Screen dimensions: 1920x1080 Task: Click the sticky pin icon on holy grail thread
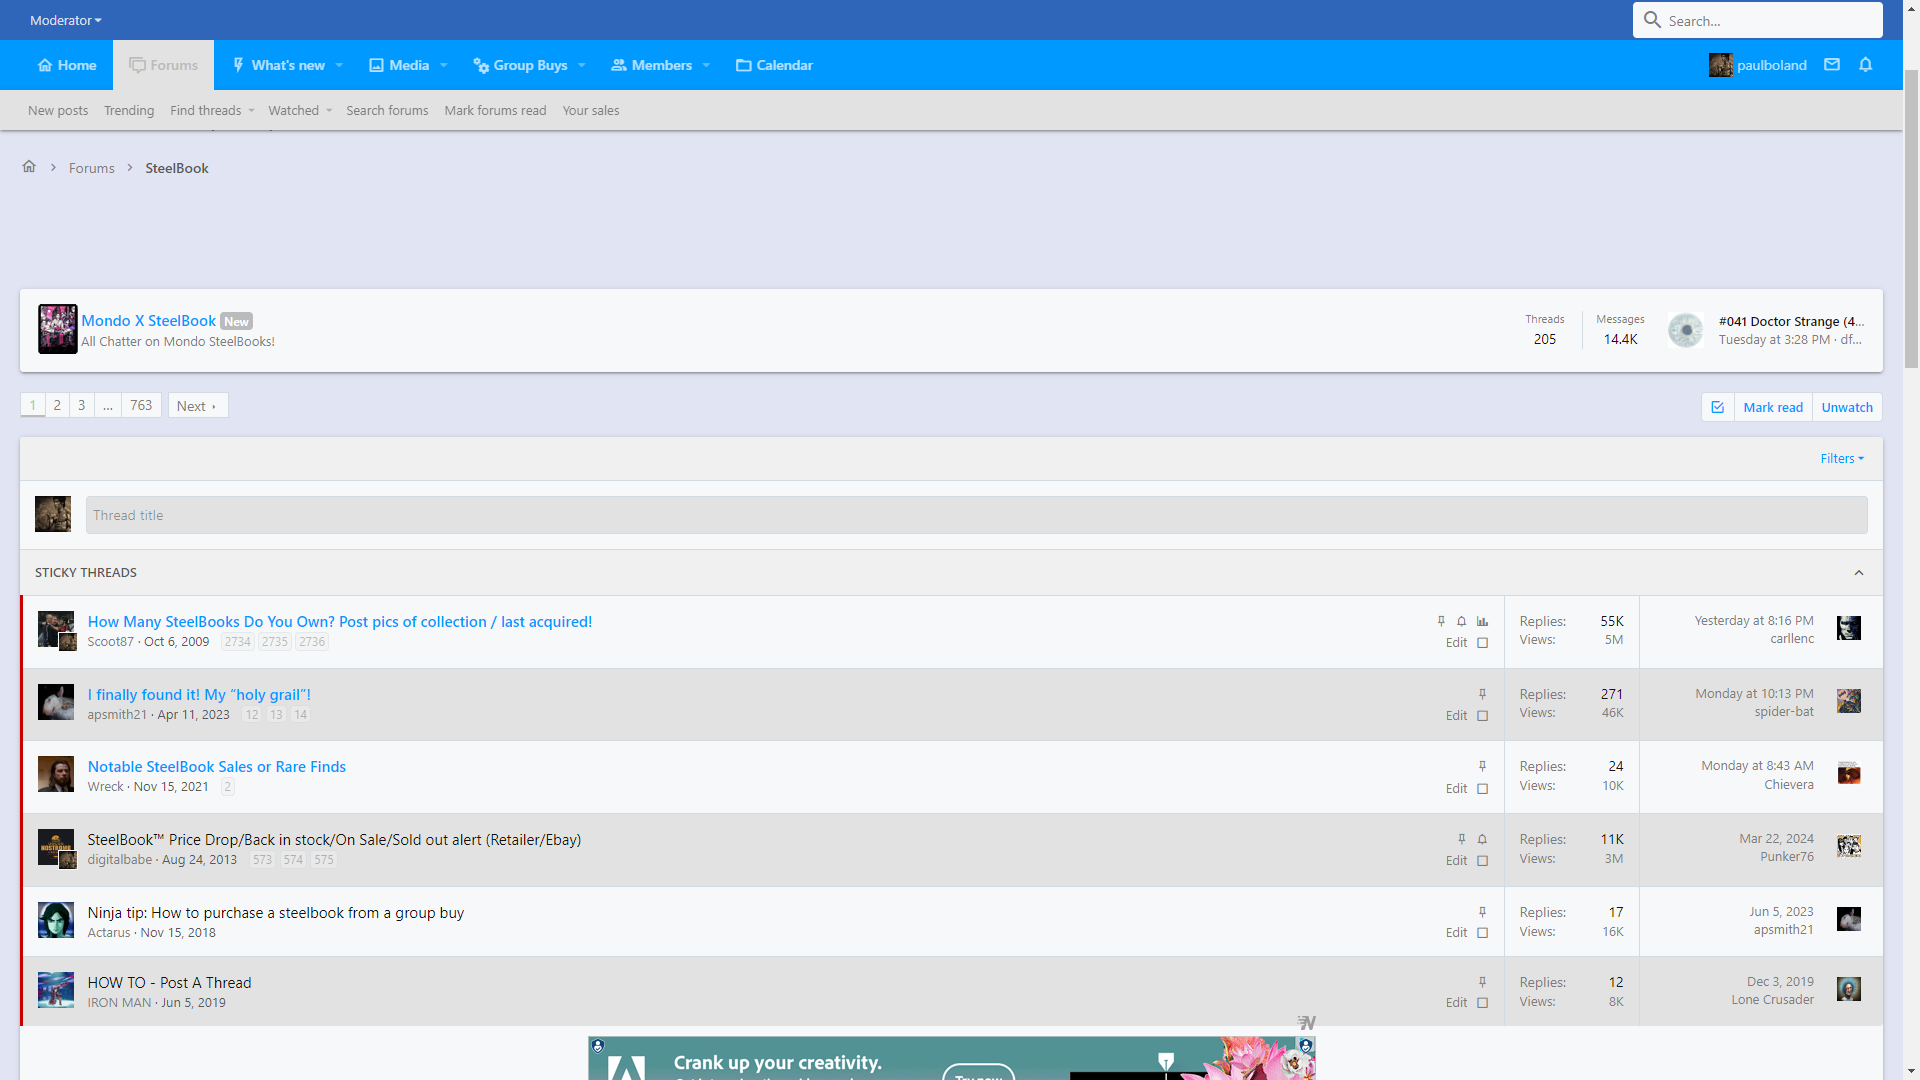(1482, 694)
